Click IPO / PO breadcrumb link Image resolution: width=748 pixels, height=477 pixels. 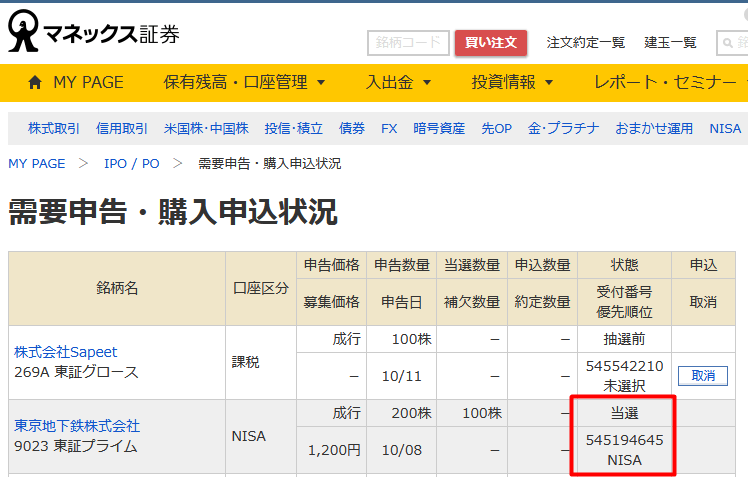click(132, 164)
